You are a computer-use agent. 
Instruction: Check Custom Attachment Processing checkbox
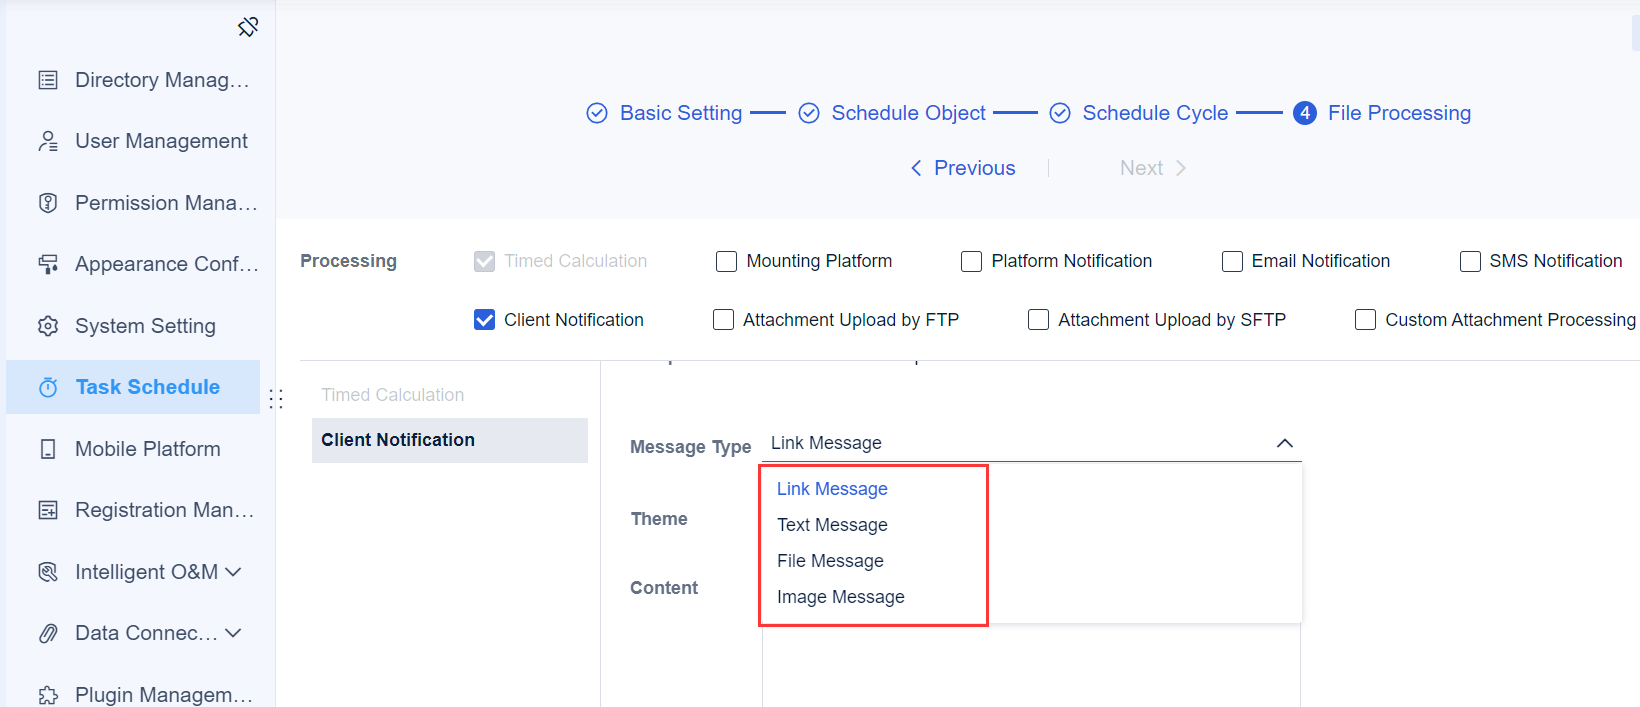coord(1365,320)
